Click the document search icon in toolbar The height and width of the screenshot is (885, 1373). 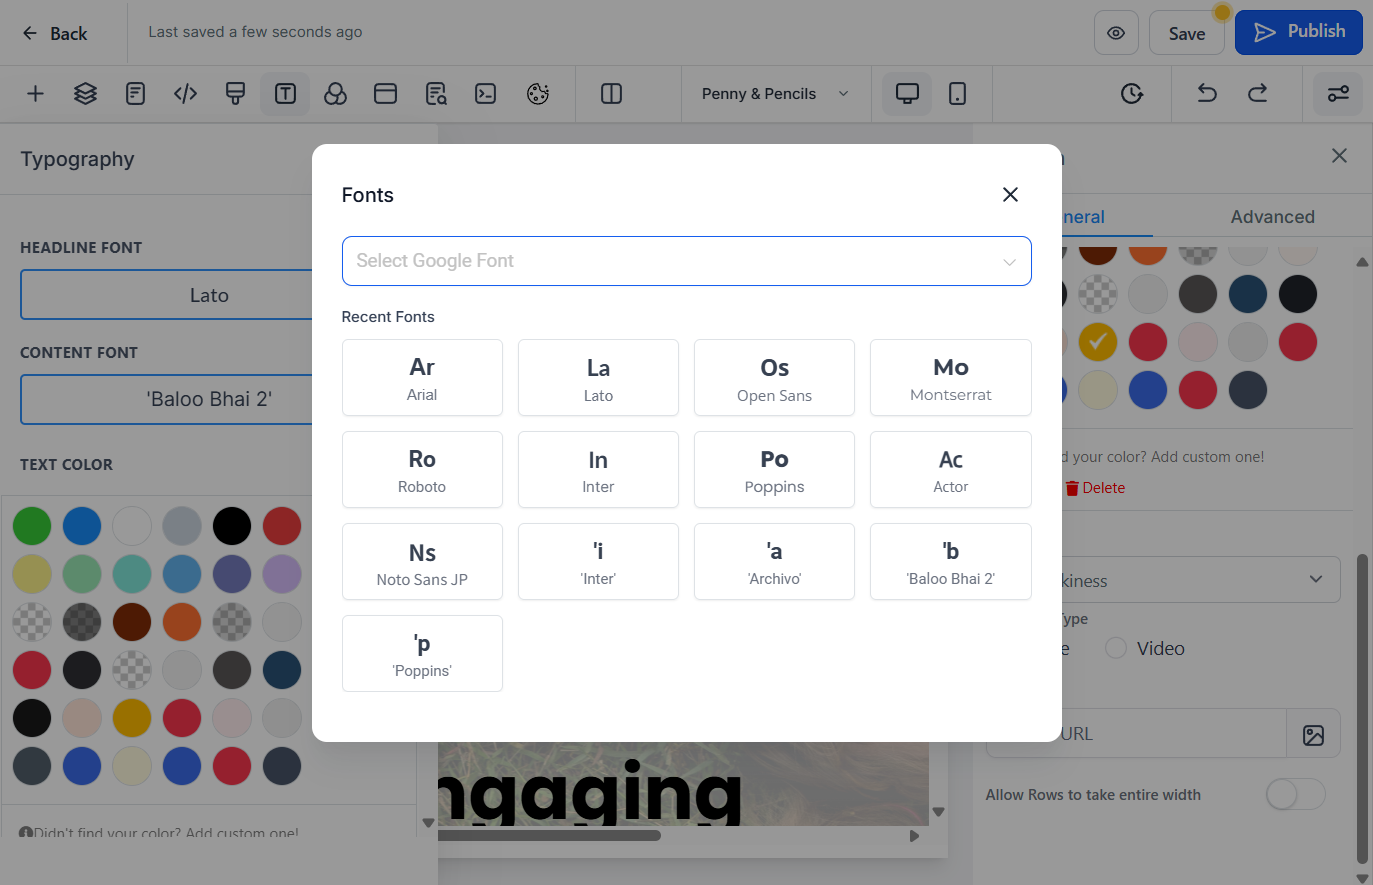click(435, 94)
